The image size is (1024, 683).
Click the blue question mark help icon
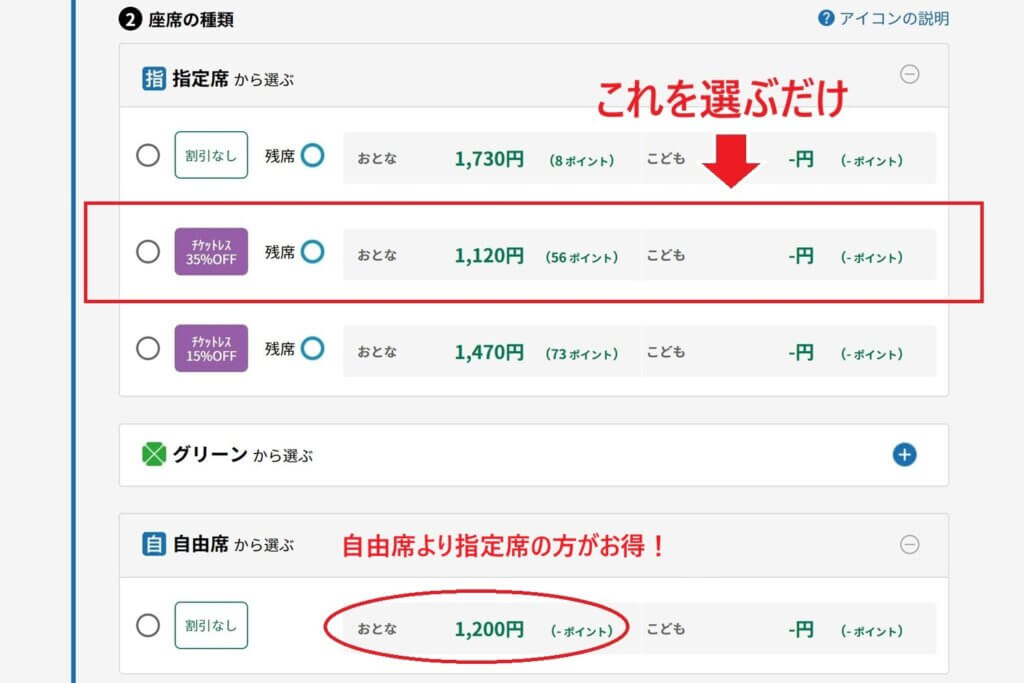(x=826, y=18)
